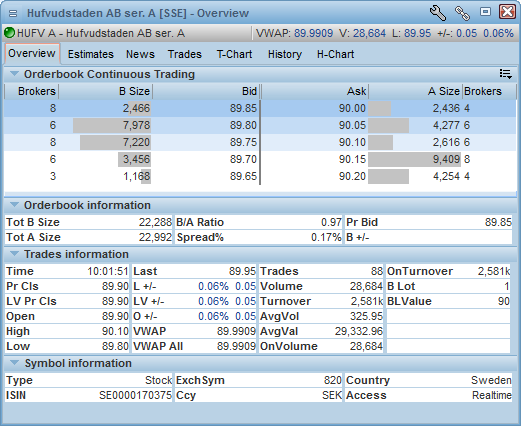Screen dimensions: 521x426
Task: Click the AvgVal value 29,332.96
Action: pyautogui.click(x=359, y=331)
